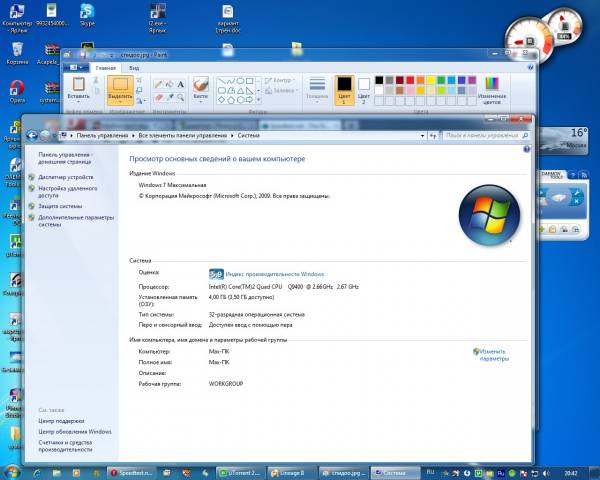600x480 pixels.
Task: Expand the Вставить paste dropdown arrow
Action: coord(78,102)
